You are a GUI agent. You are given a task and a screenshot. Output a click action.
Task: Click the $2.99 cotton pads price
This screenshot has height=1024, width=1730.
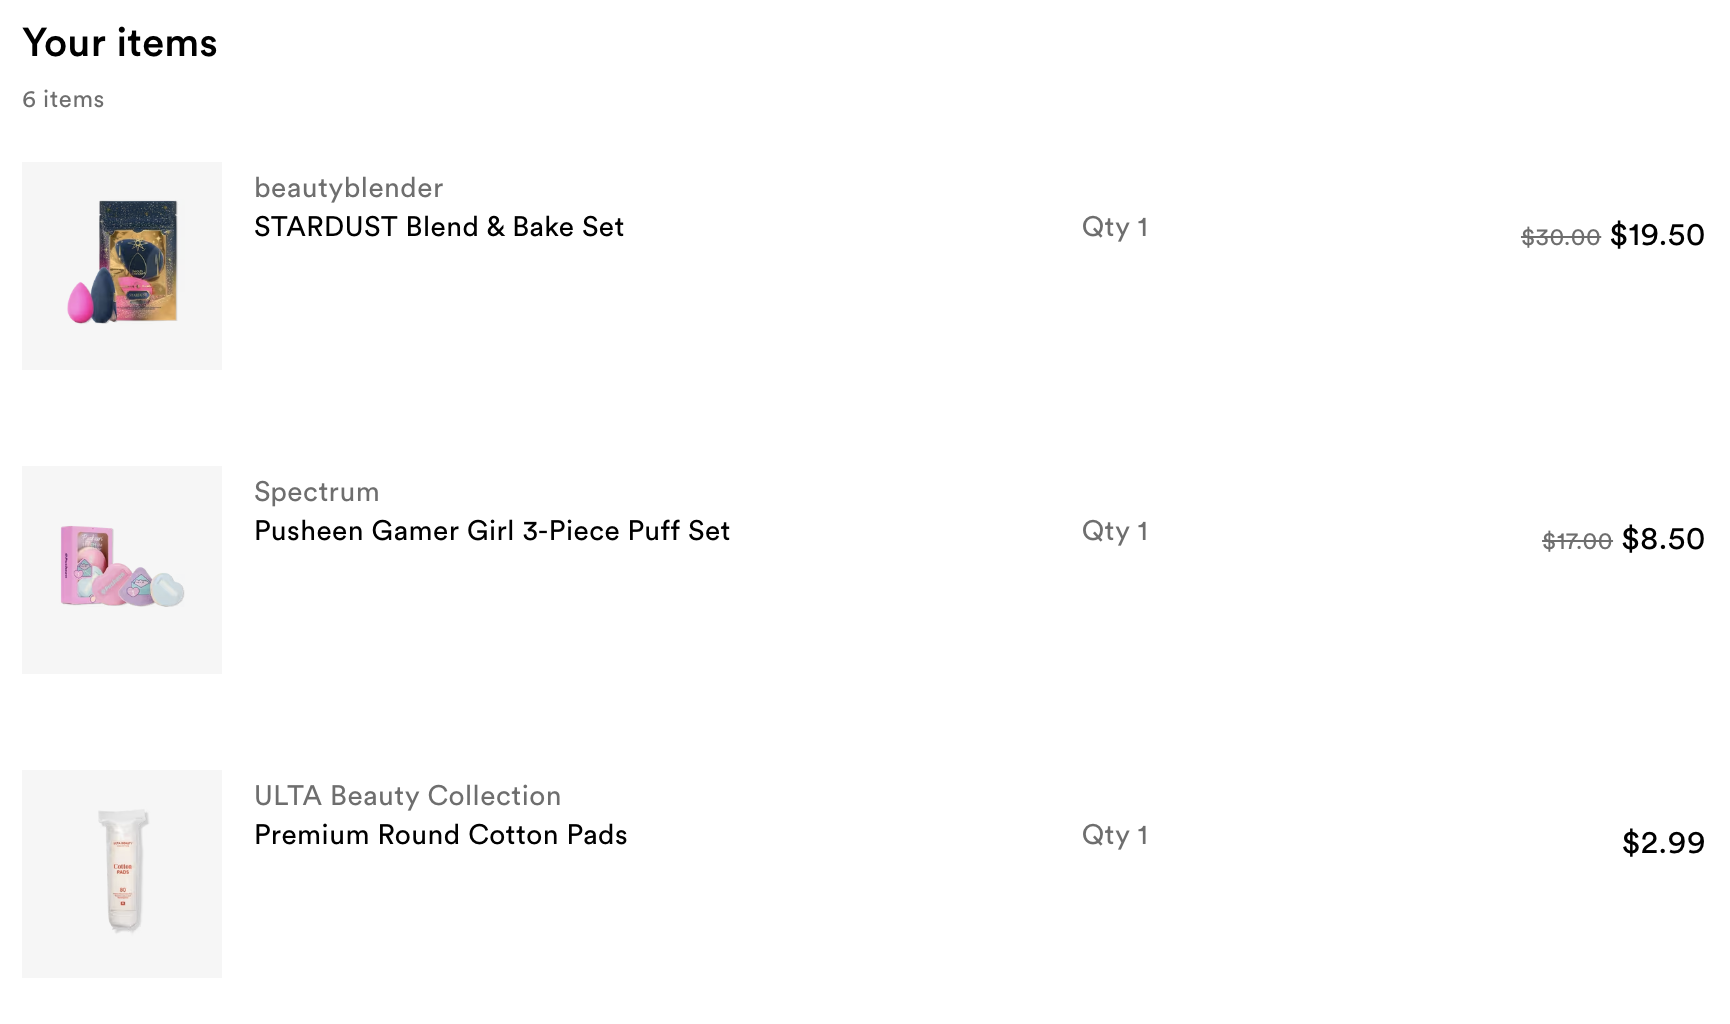[1663, 843]
